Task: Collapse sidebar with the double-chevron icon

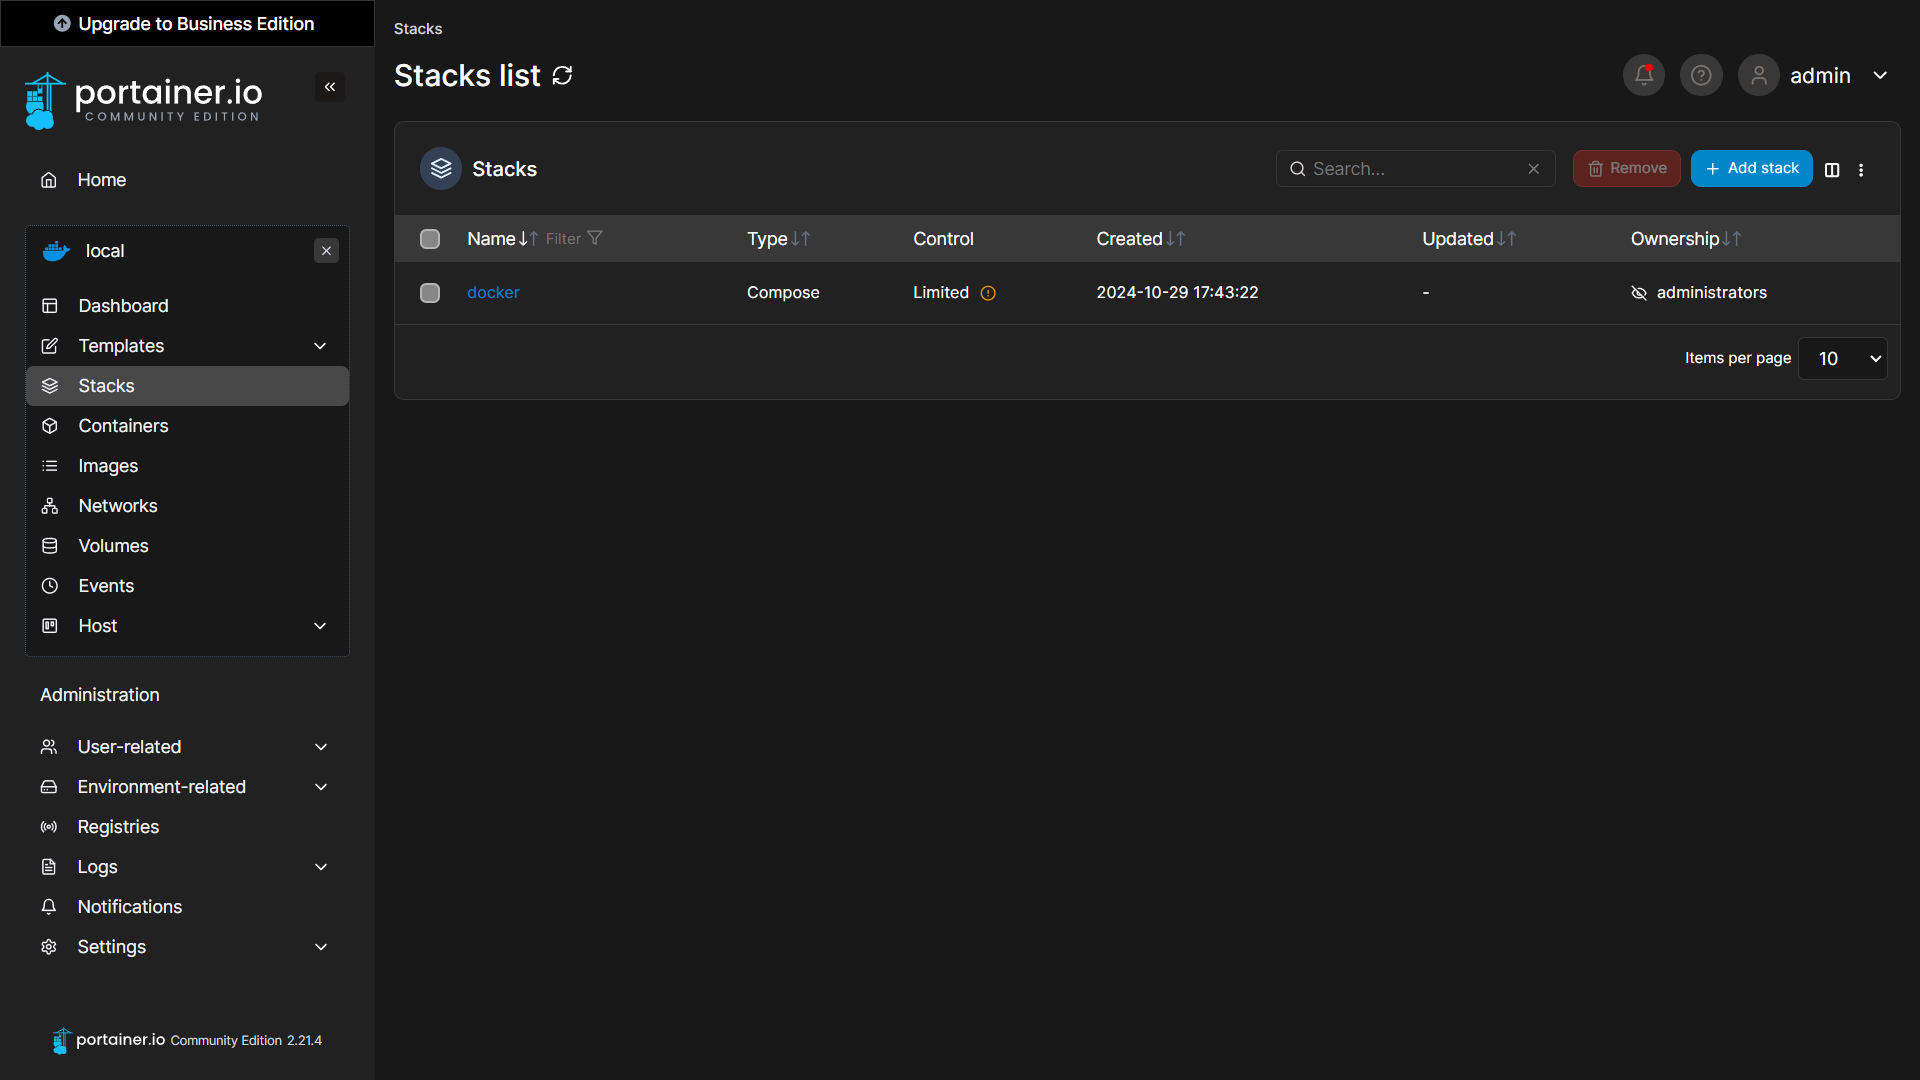Action: tap(330, 87)
